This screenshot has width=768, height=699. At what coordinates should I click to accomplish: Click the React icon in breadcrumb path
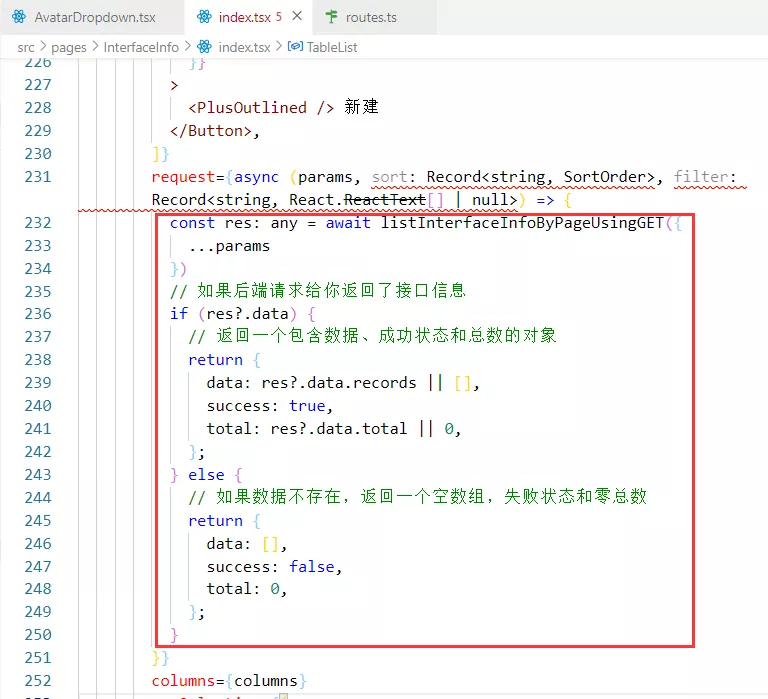(x=204, y=47)
